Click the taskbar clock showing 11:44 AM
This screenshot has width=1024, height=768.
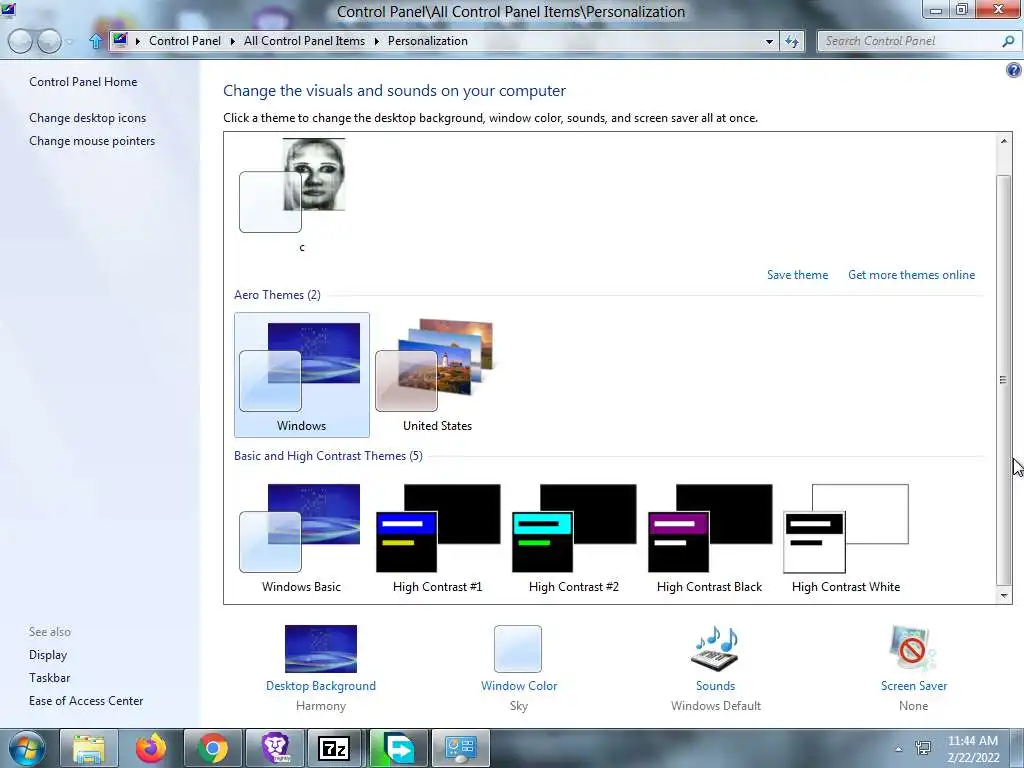pos(973,749)
